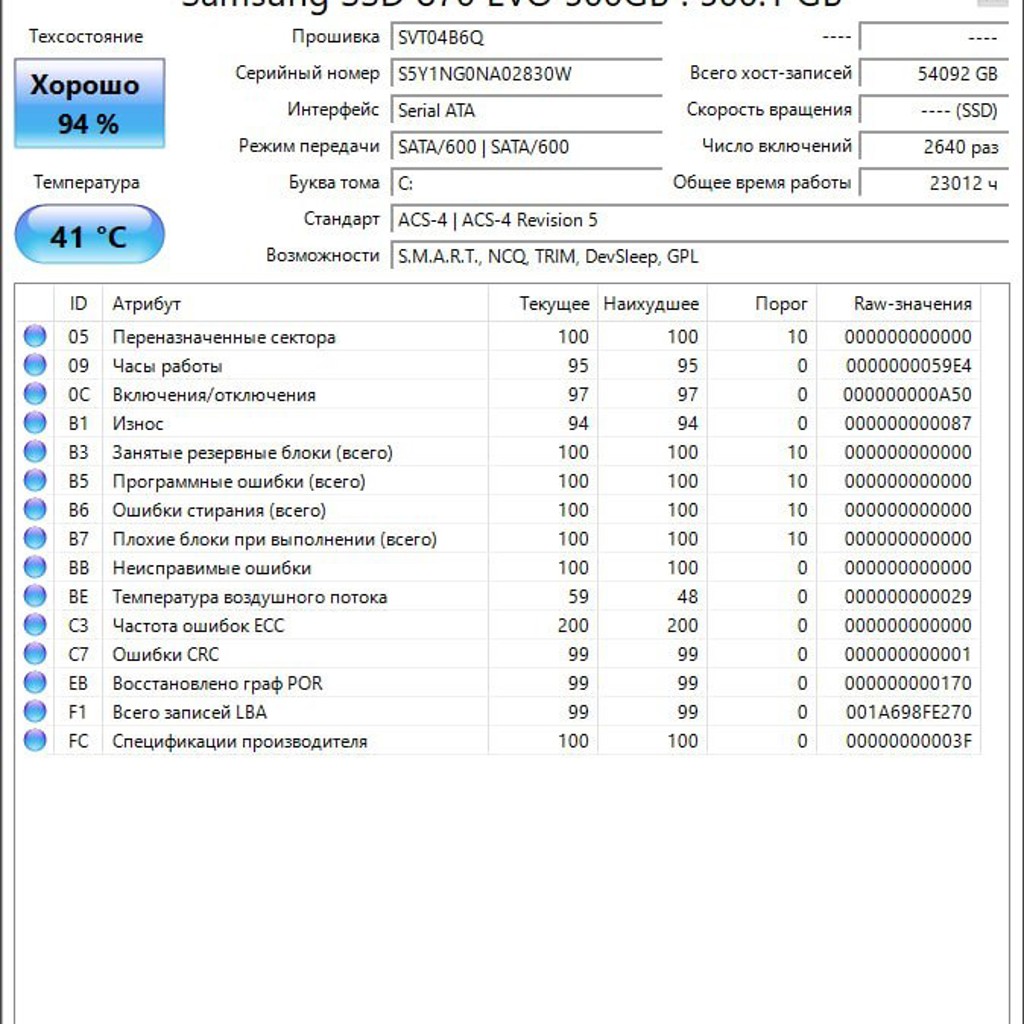Image resolution: width=1024 pixels, height=1024 pixels.
Task: Click the ID column header
Action: (78, 304)
